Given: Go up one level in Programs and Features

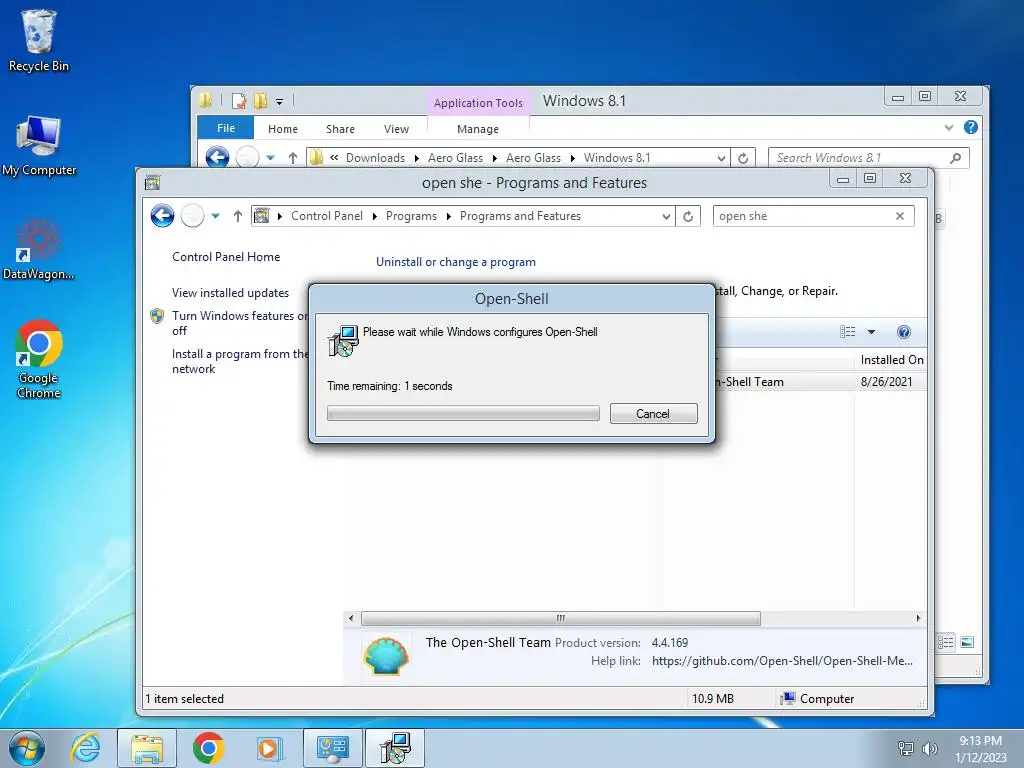Looking at the screenshot, I should click(238, 216).
